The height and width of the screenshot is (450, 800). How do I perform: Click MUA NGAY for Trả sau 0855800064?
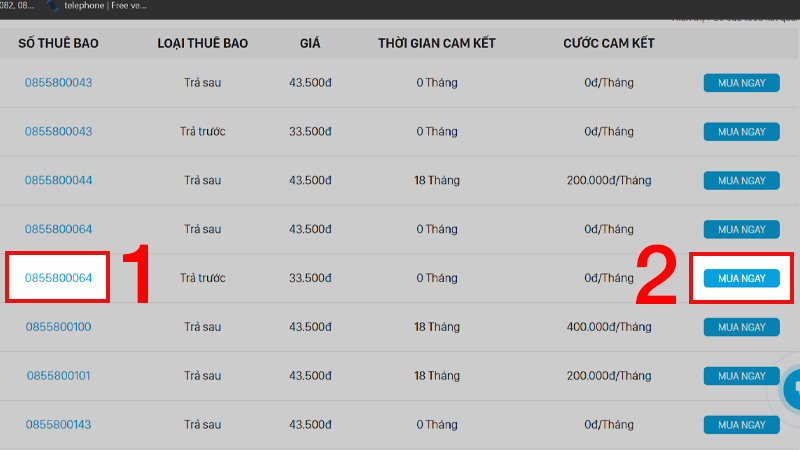(x=741, y=229)
